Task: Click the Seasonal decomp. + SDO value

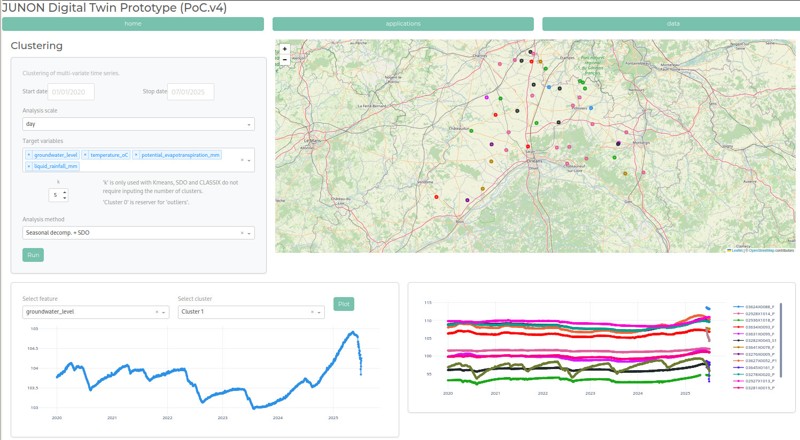Action: pyautogui.click(x=58, y=233)
